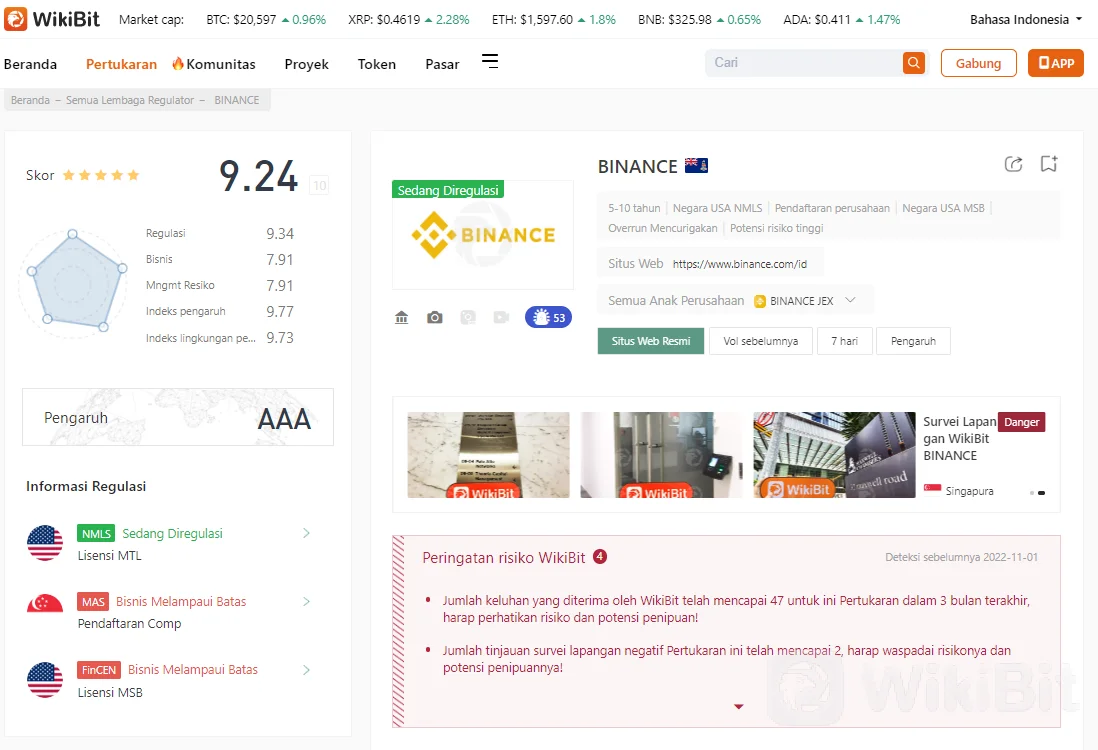Screen dimensions: 1098x750
Task: Expand the Semua Anak Perusahaan dropdown
Action: (850, 300)
